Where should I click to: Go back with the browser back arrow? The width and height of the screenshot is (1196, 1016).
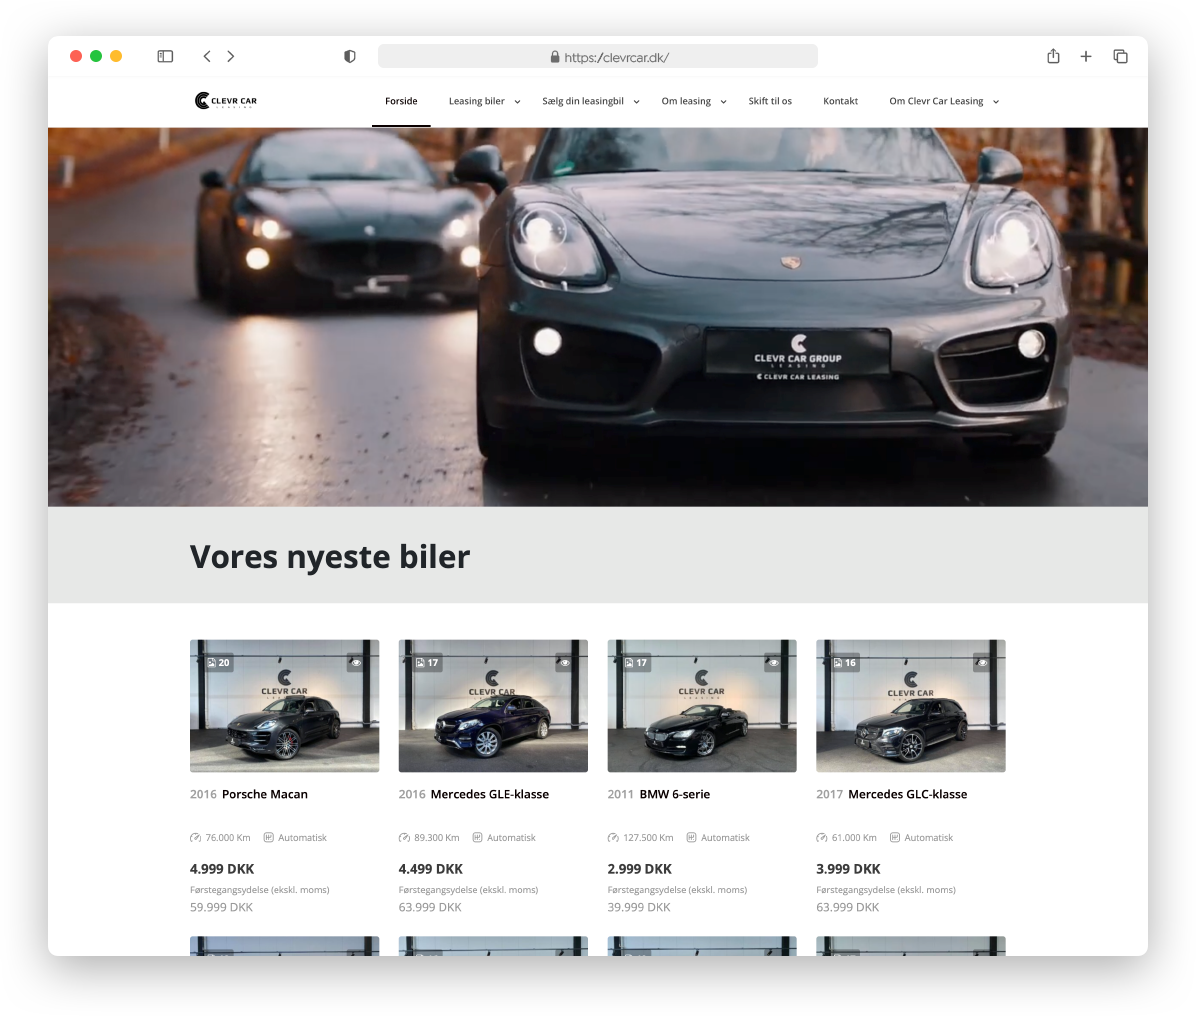coord(207,56)
